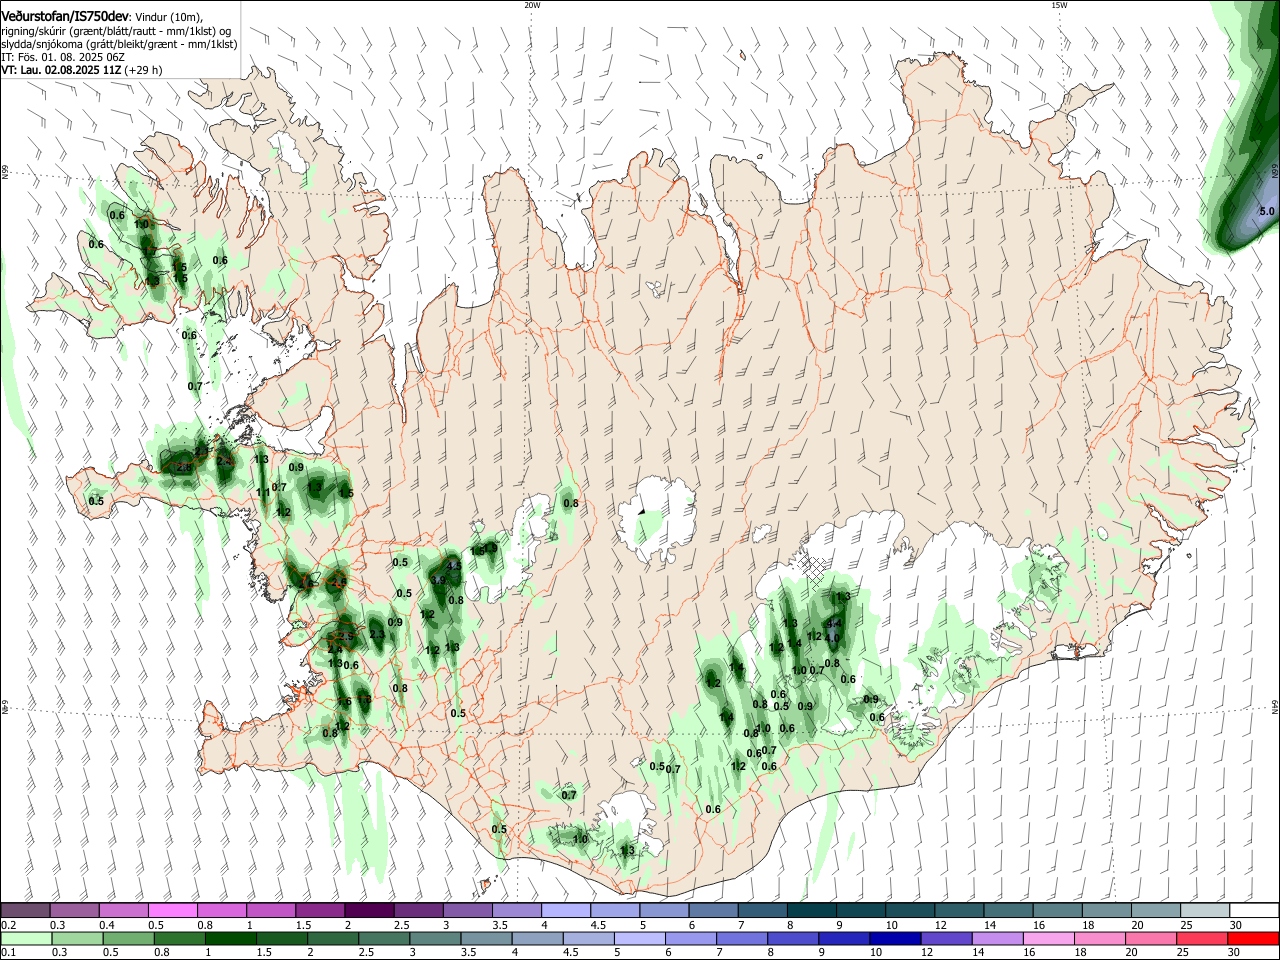Select light pink 16–18 swatch in lower legend
Screen dimensions: 1280x960
[1050, 939]
